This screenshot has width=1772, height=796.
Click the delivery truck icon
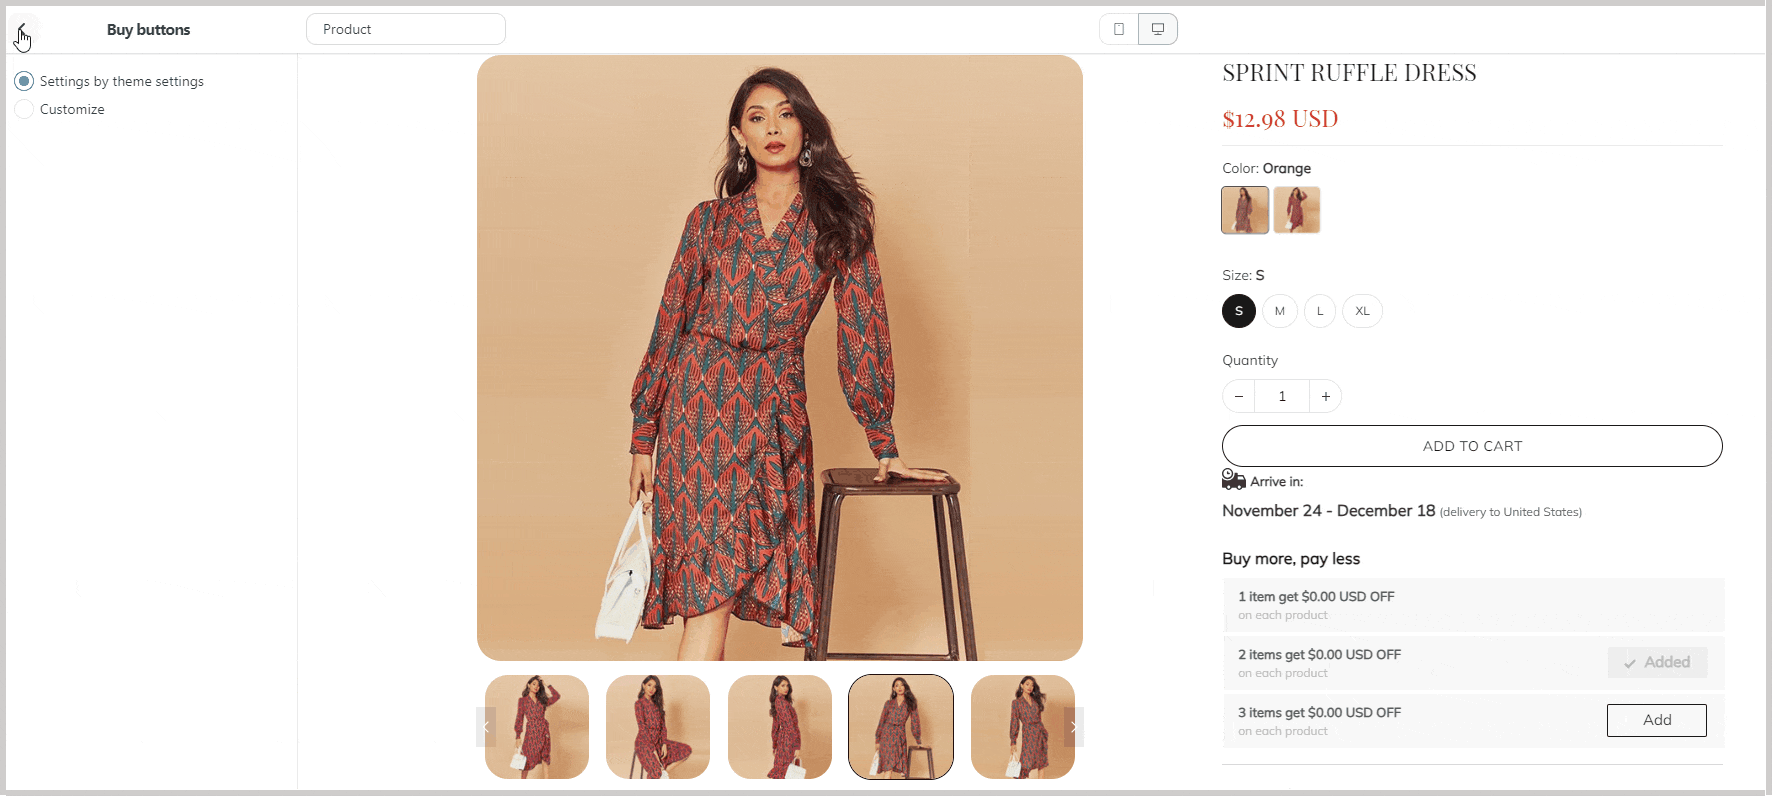coord(1233,480)
